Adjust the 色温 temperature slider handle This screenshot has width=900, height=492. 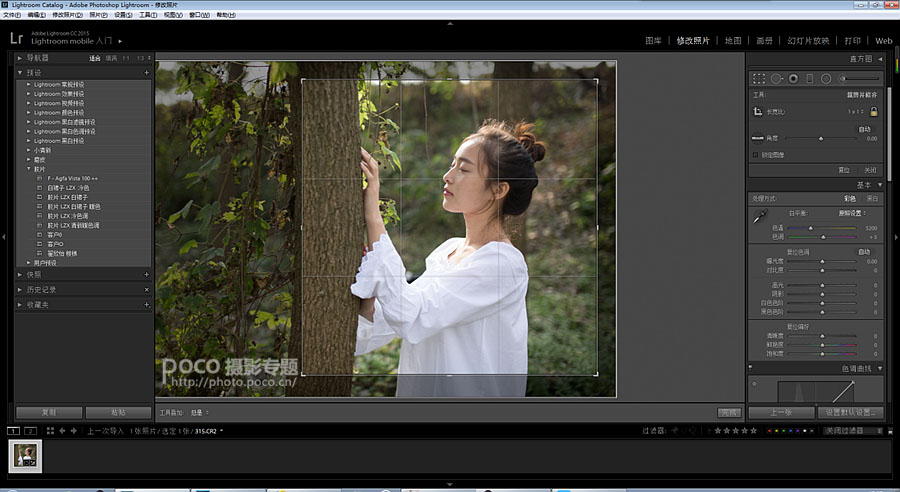point(810,228)
